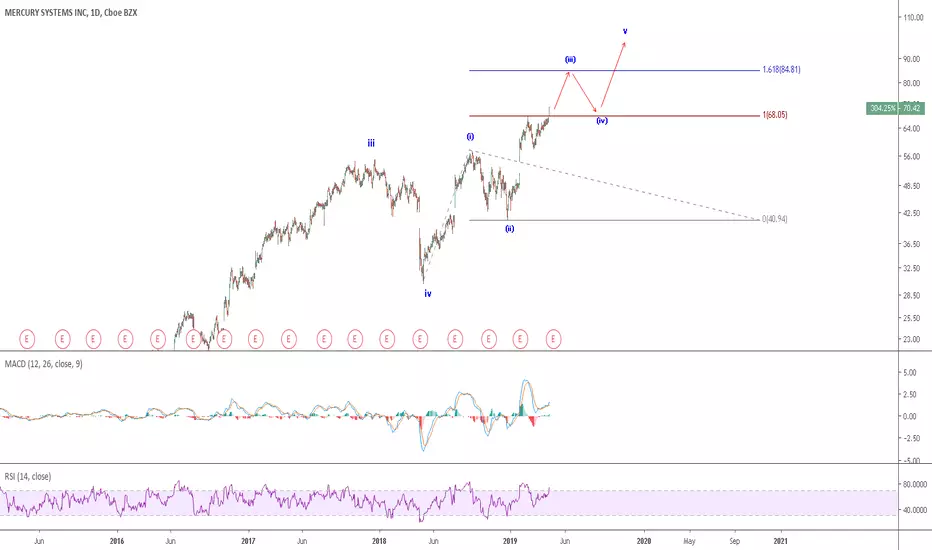Click the 40.0000 RSI scale label
The image size is (932, 550).
[915, 510]
